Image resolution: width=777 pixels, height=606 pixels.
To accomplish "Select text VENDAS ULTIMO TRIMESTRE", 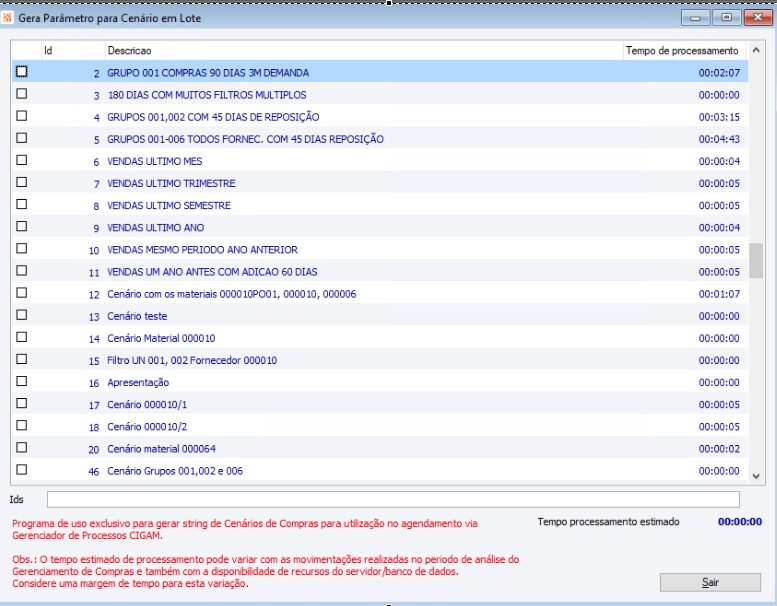I will pyautogui.click(x=171, y=183).
